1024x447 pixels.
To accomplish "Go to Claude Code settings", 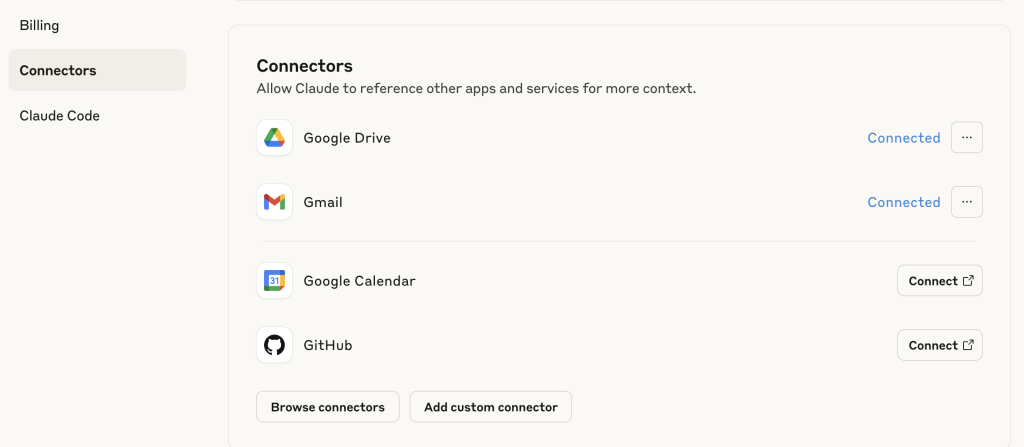I will [x=60, y=116].
